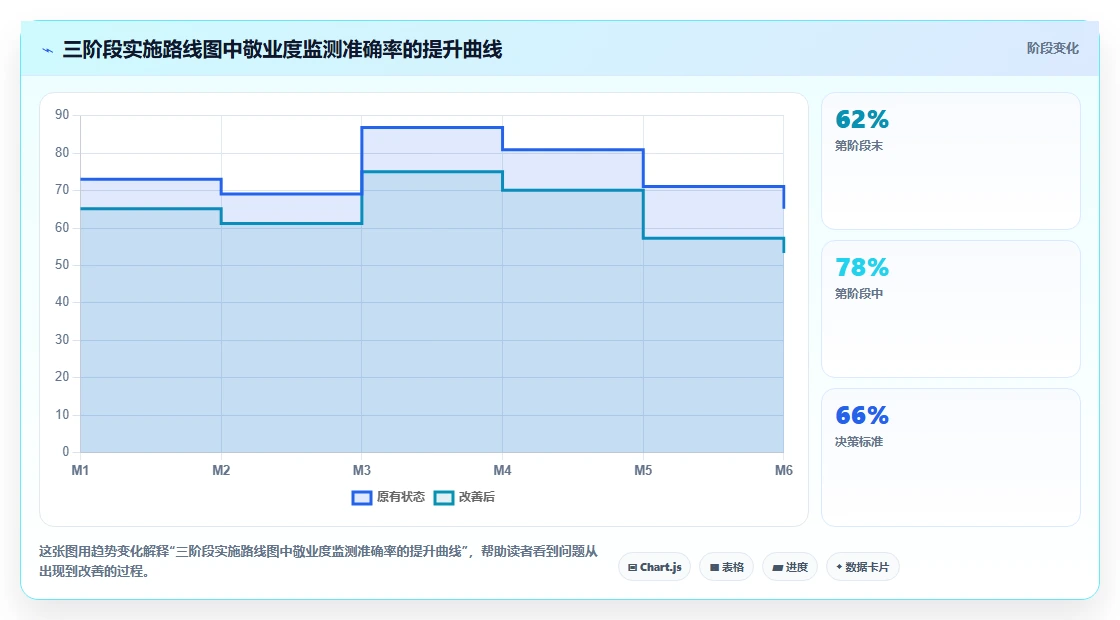Toggle the 改善后 legend swatch
The width and height of the screenshot is (1120, 620).
click(x=444, y=498)
